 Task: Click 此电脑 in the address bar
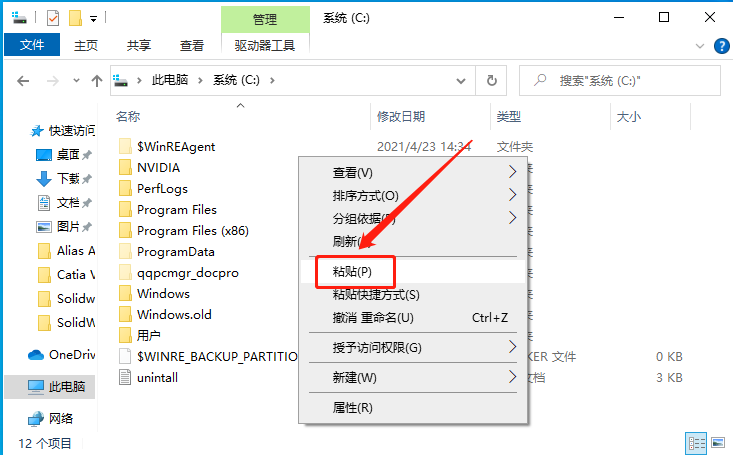pyautogui.click(x=170, y=80)
